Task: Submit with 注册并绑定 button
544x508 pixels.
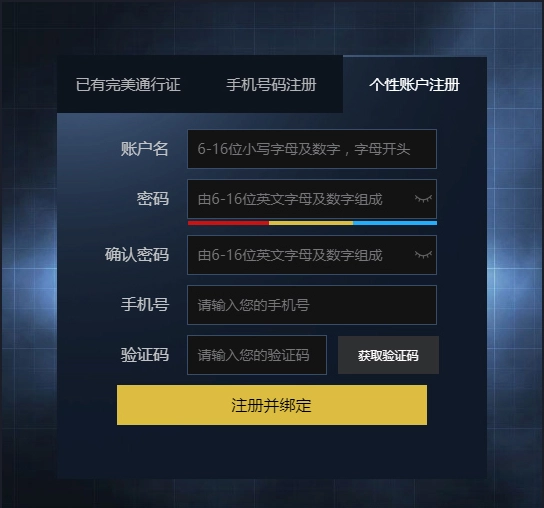Action: (272, 405)
